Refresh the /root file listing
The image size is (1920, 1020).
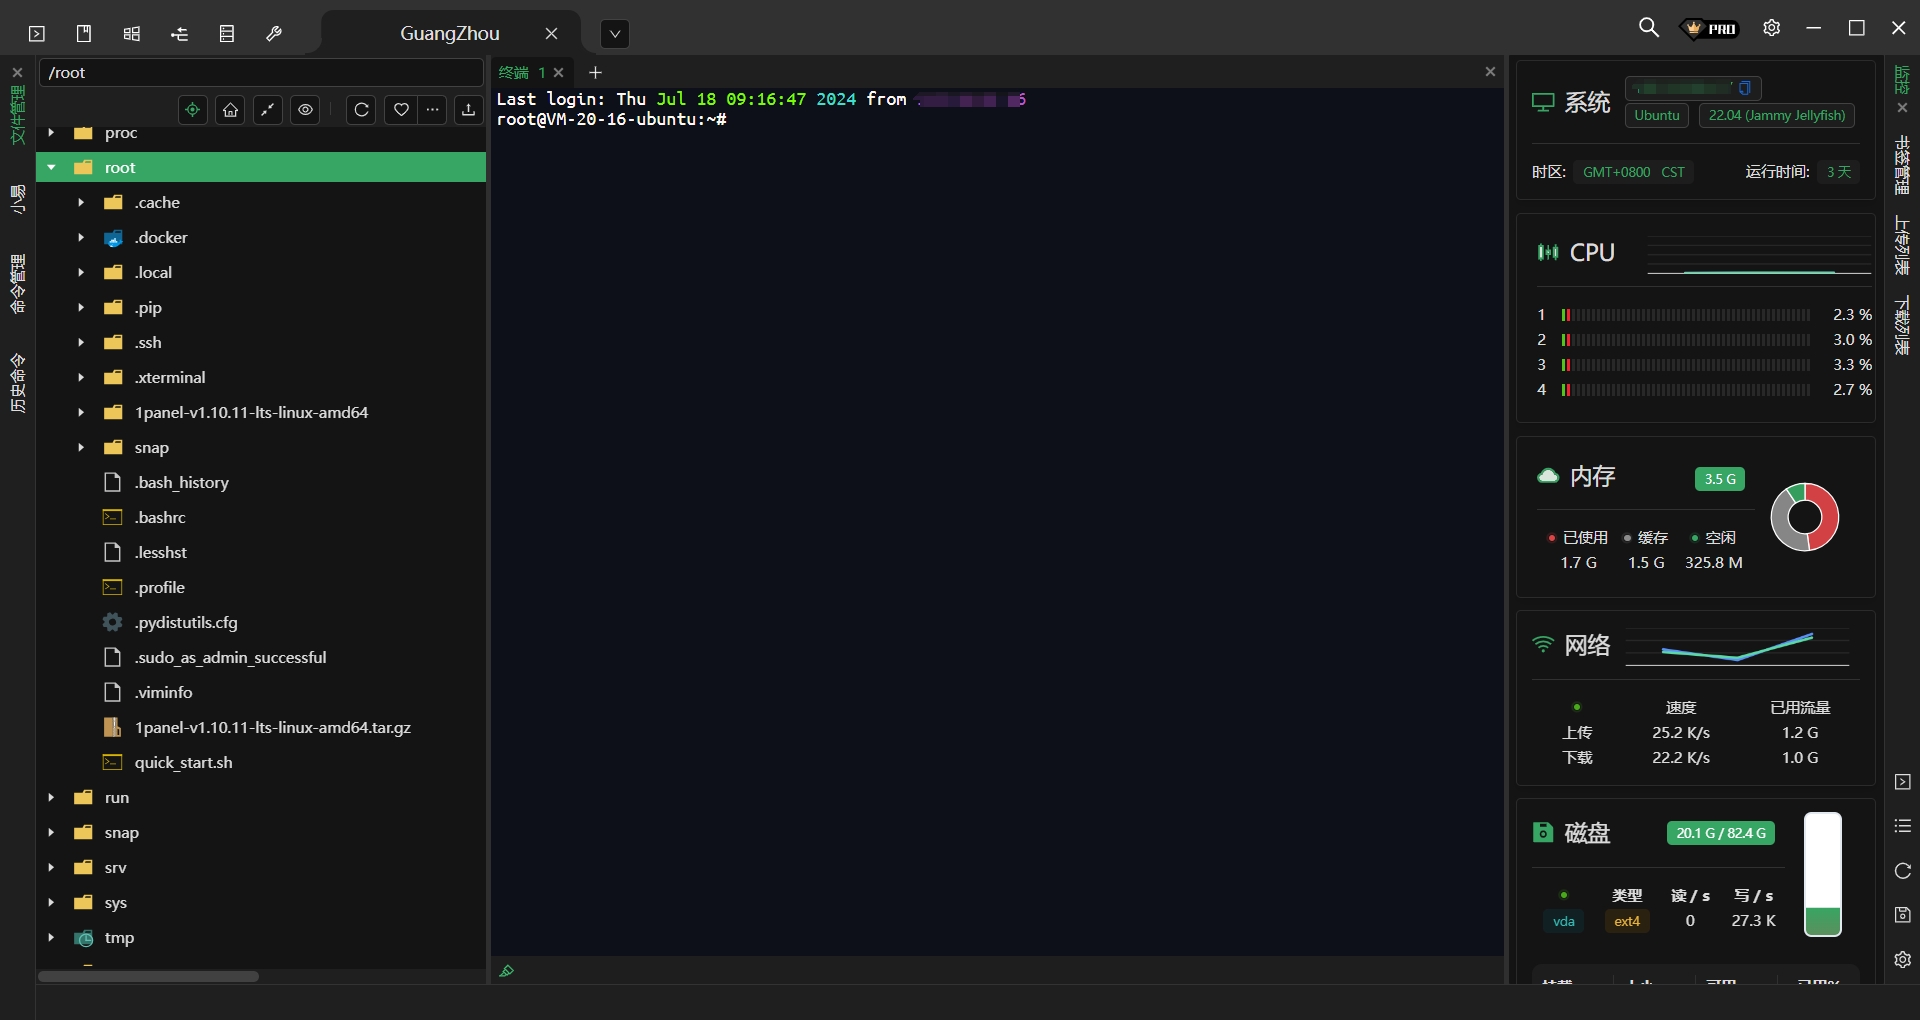tap(361, 110)
